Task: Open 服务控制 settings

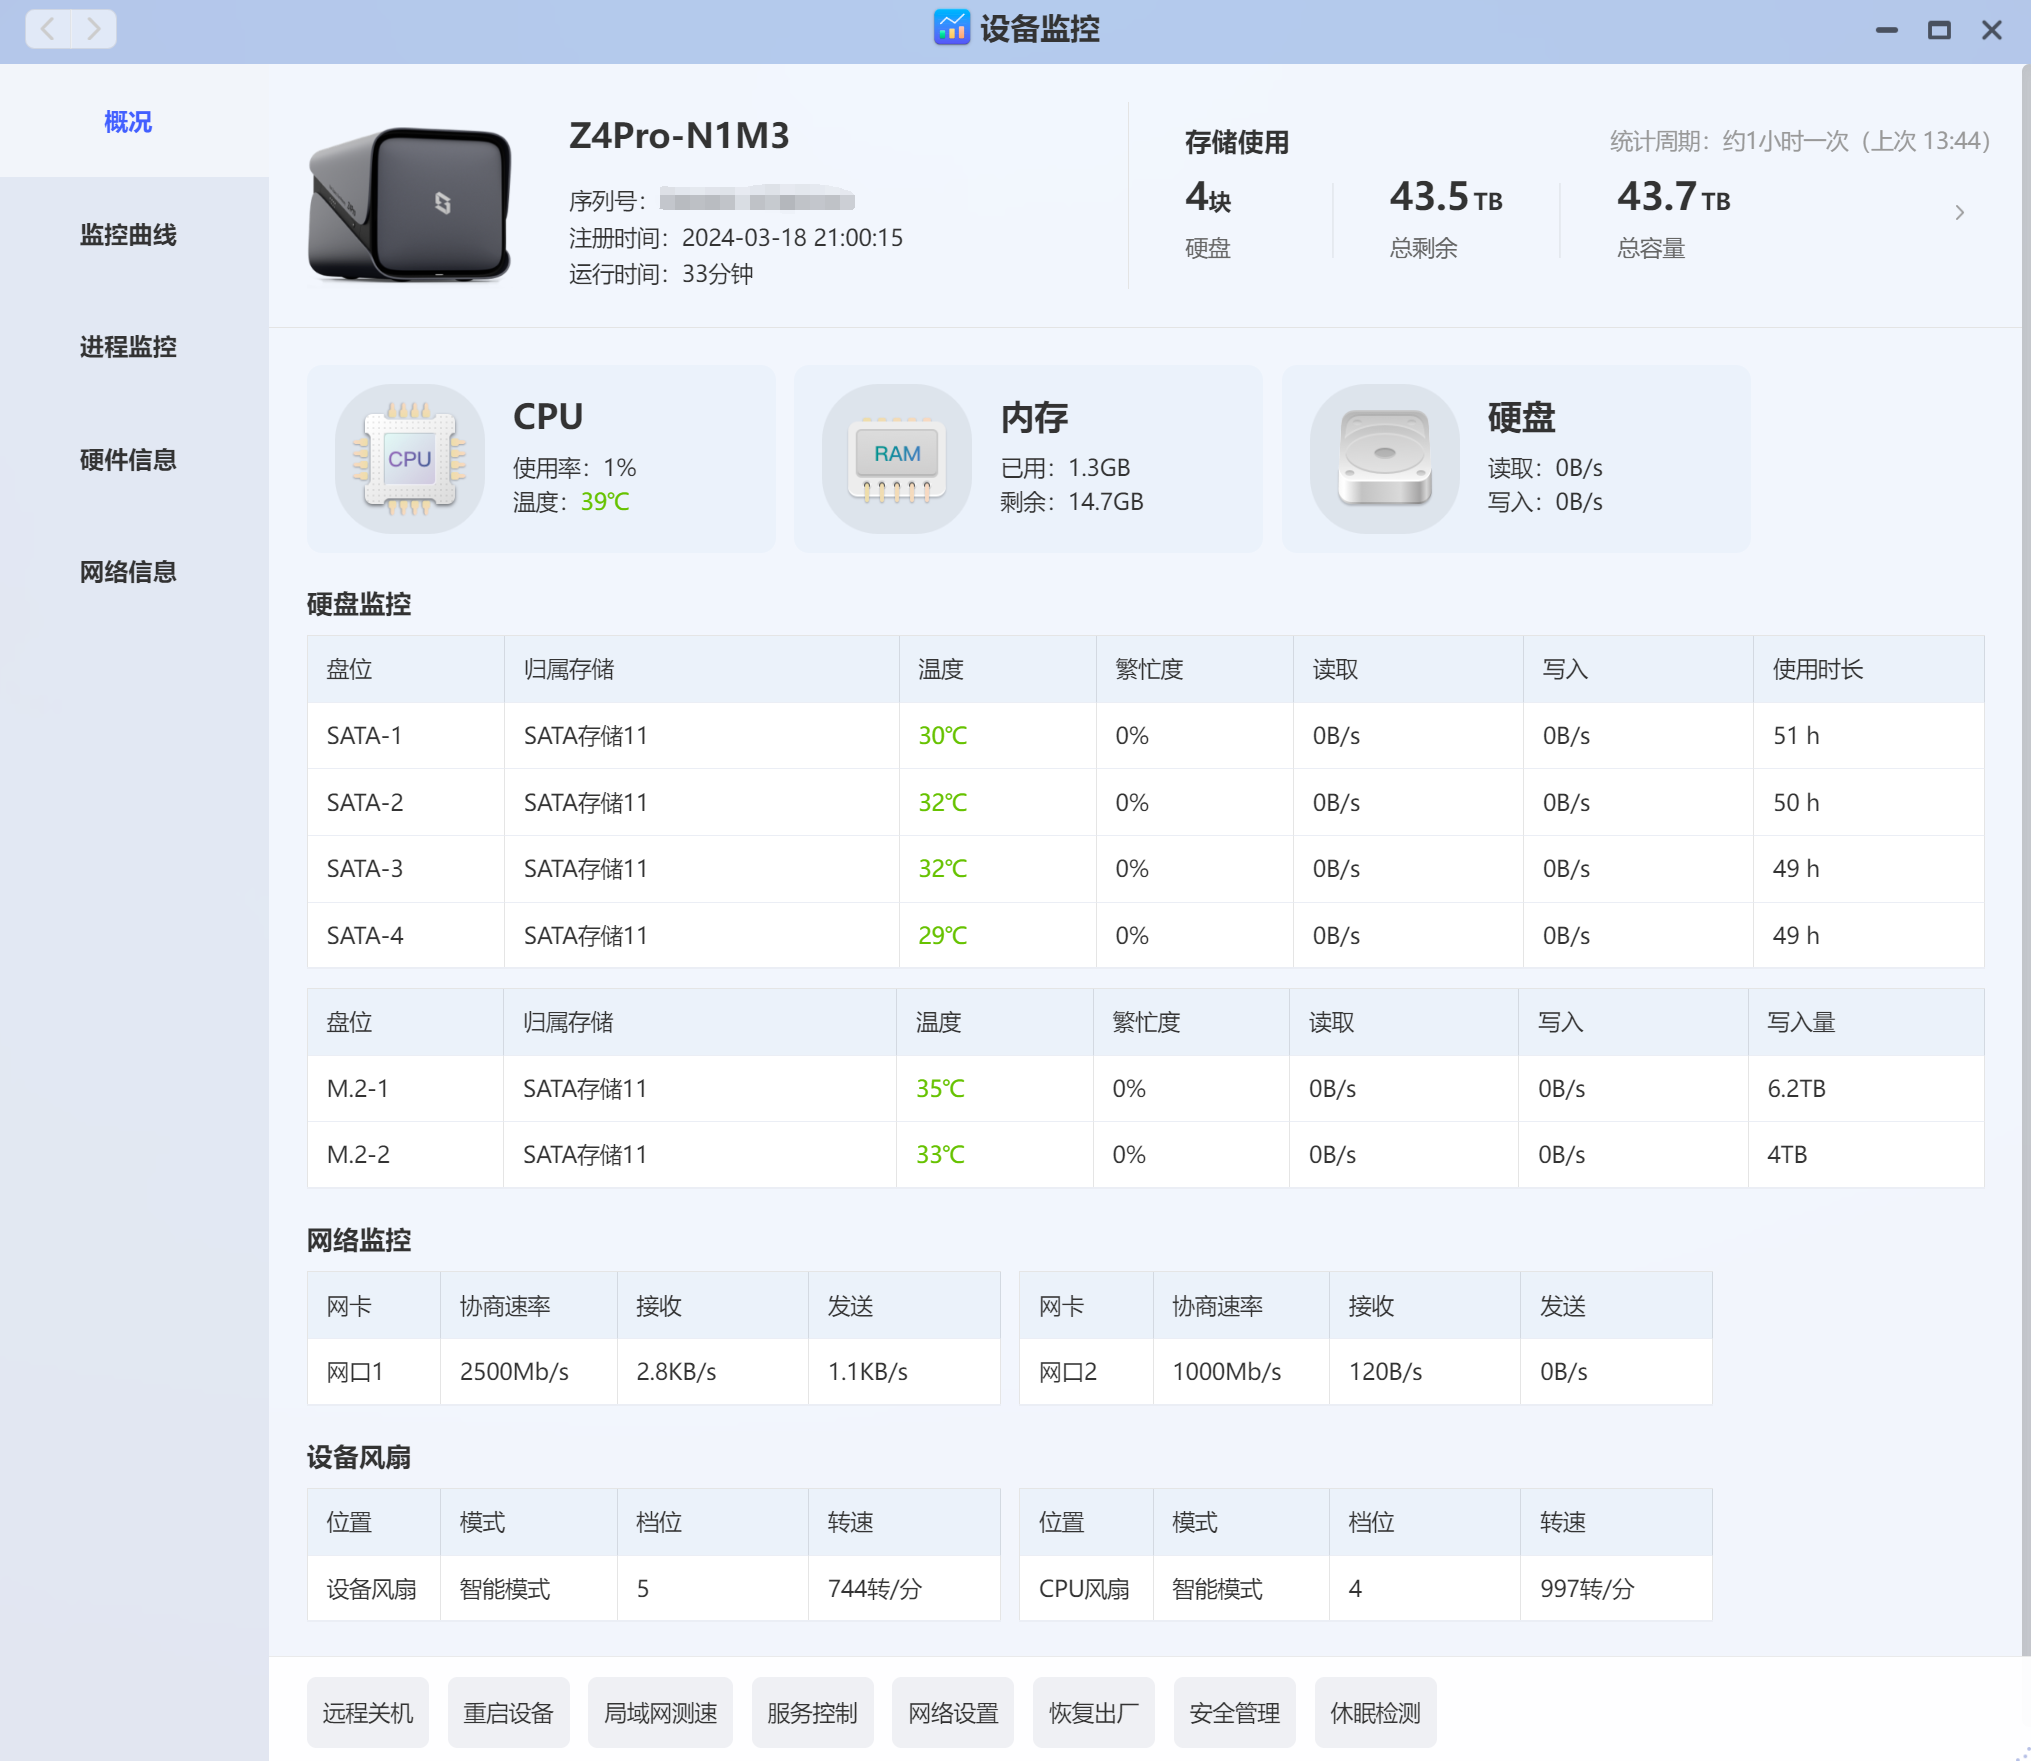Action: tap(812, 1713)
